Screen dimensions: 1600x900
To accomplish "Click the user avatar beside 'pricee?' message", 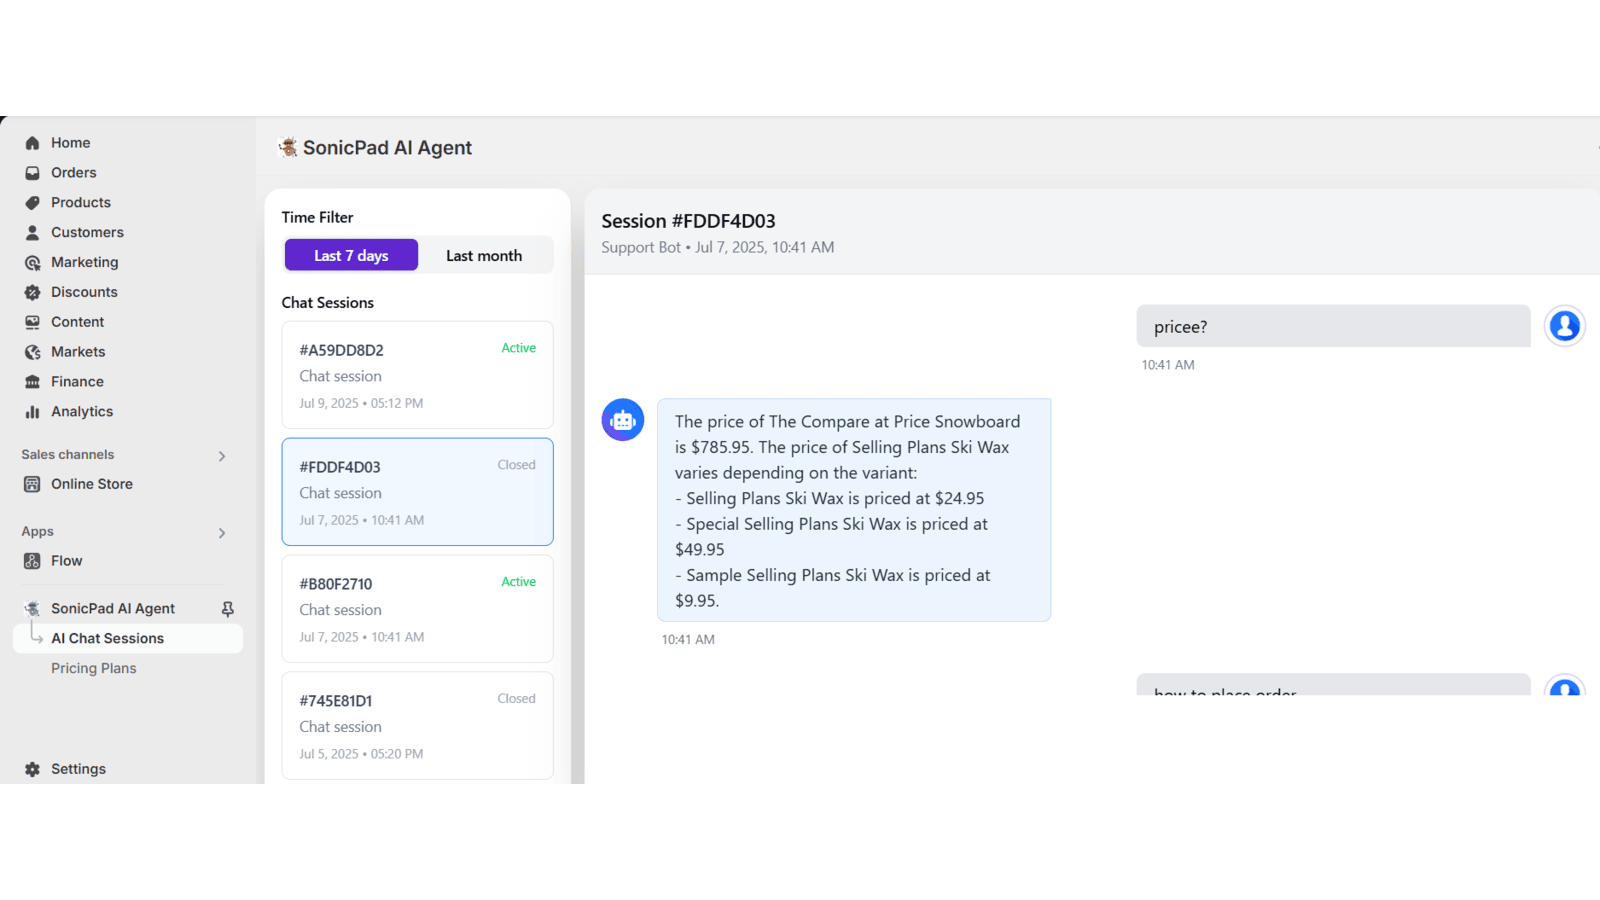I will click(1565, 326).
